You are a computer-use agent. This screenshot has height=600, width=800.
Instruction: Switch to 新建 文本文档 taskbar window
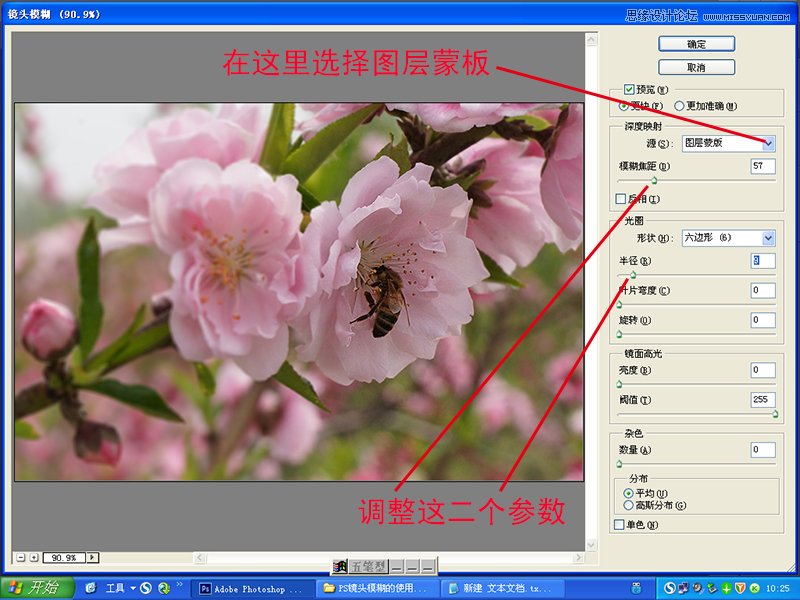click(x=503, y=589)
